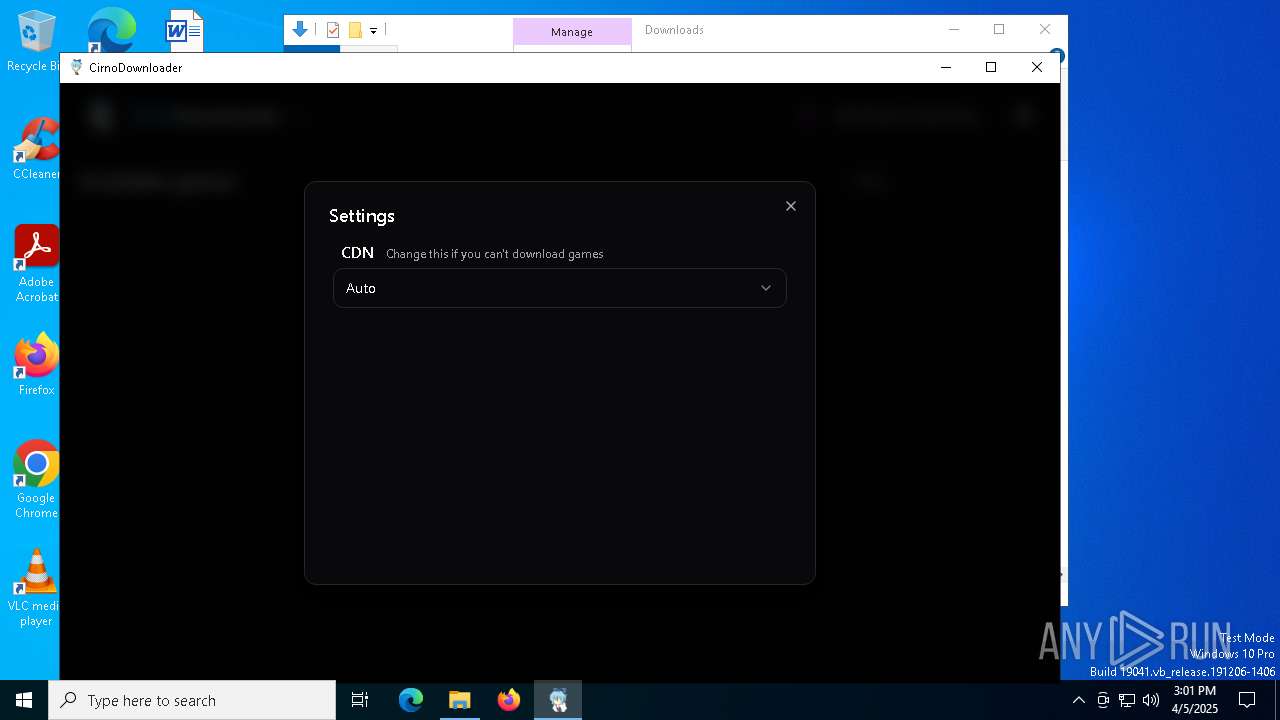Image resolution: width=1280 pixels, height=720 pixels.
Task: Switch to Manage tab in Explorer
Action: 572,32
